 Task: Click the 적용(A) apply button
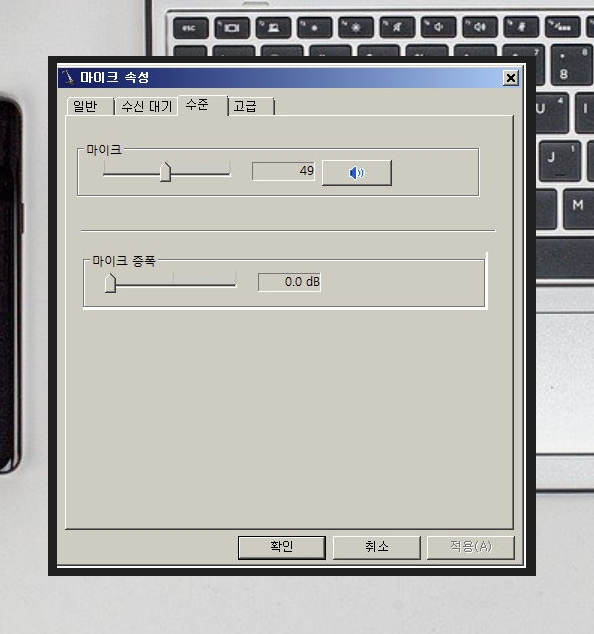click(471, 547)
